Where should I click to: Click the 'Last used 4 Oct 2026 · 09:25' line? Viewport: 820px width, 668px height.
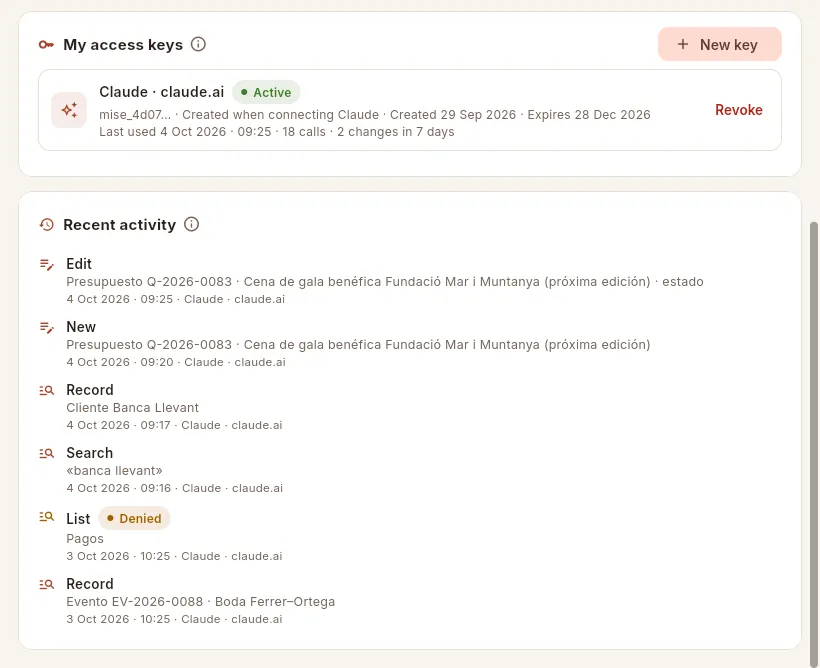277,132
